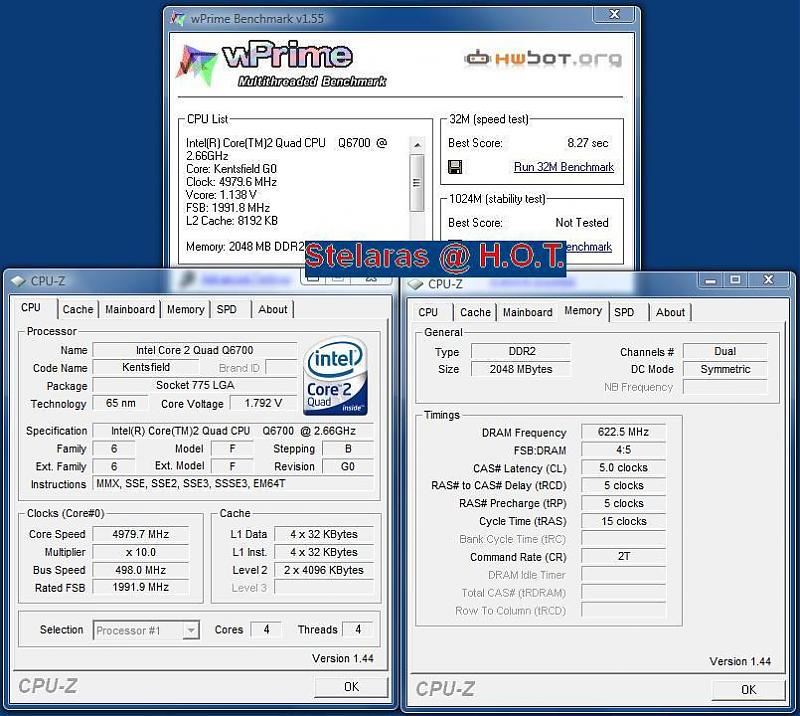The width and height of the screenshot is (800, 716).
Task: Open the Cache tab in the memory window
Action: coord(476,312)
